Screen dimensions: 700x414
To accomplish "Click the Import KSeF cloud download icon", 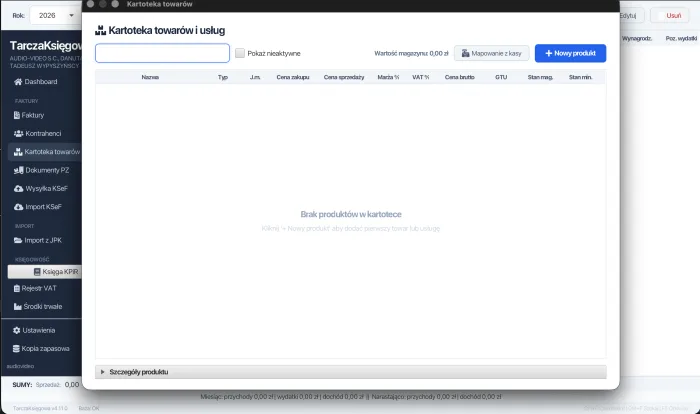I will (x=18, y=207).
